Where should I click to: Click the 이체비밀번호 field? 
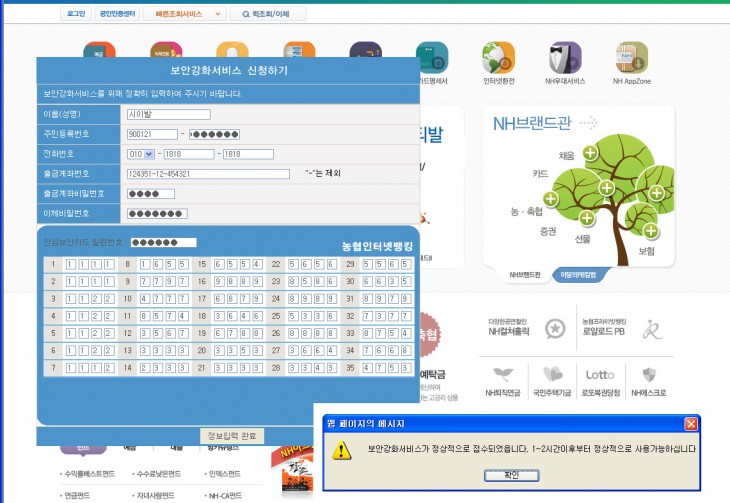click(157, 214)
